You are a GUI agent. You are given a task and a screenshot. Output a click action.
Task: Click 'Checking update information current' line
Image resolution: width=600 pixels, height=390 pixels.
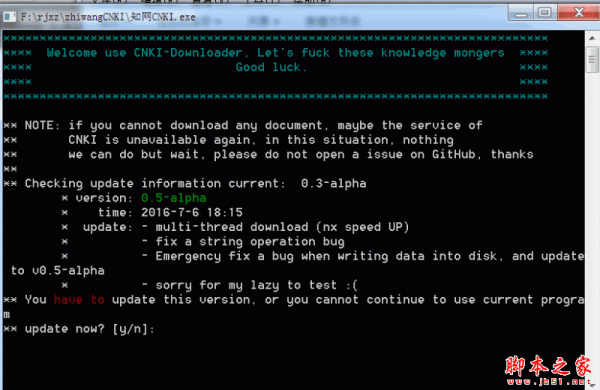click(x=155, y=184)
